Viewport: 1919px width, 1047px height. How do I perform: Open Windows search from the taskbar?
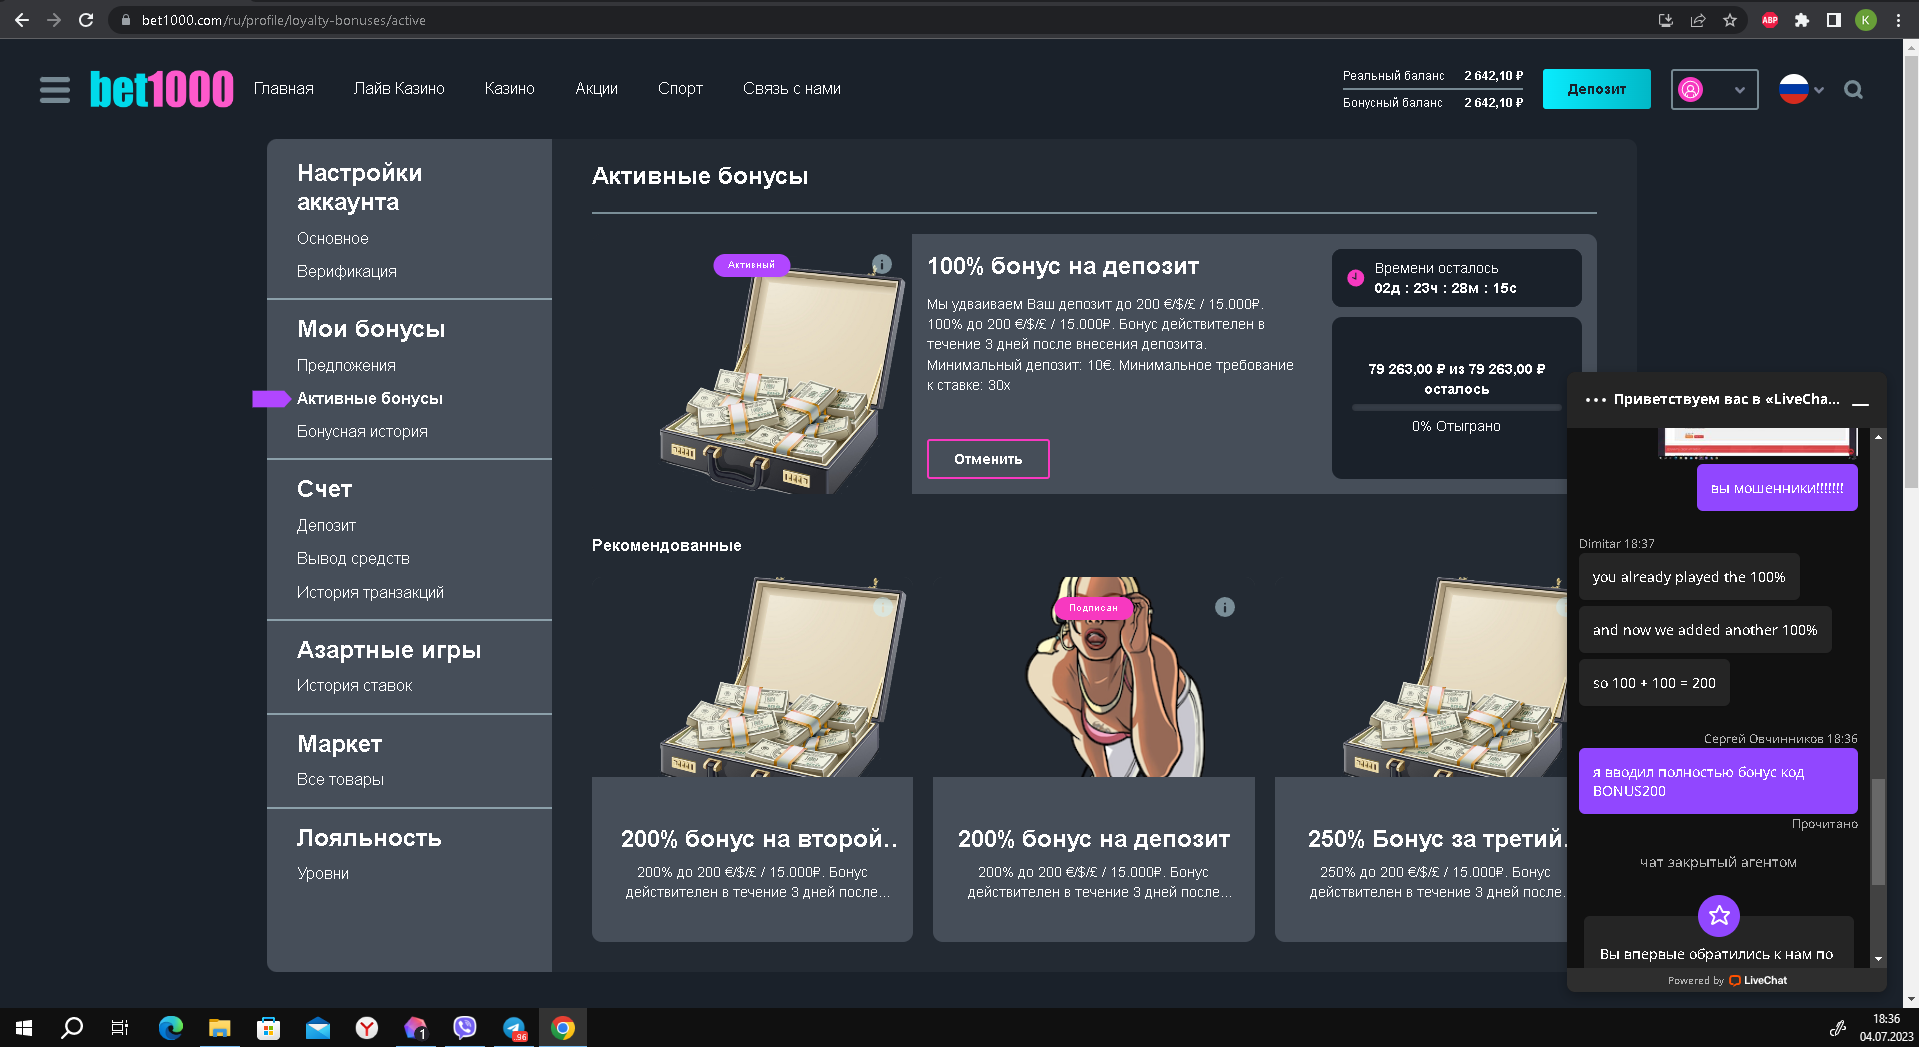[72, 1028]
